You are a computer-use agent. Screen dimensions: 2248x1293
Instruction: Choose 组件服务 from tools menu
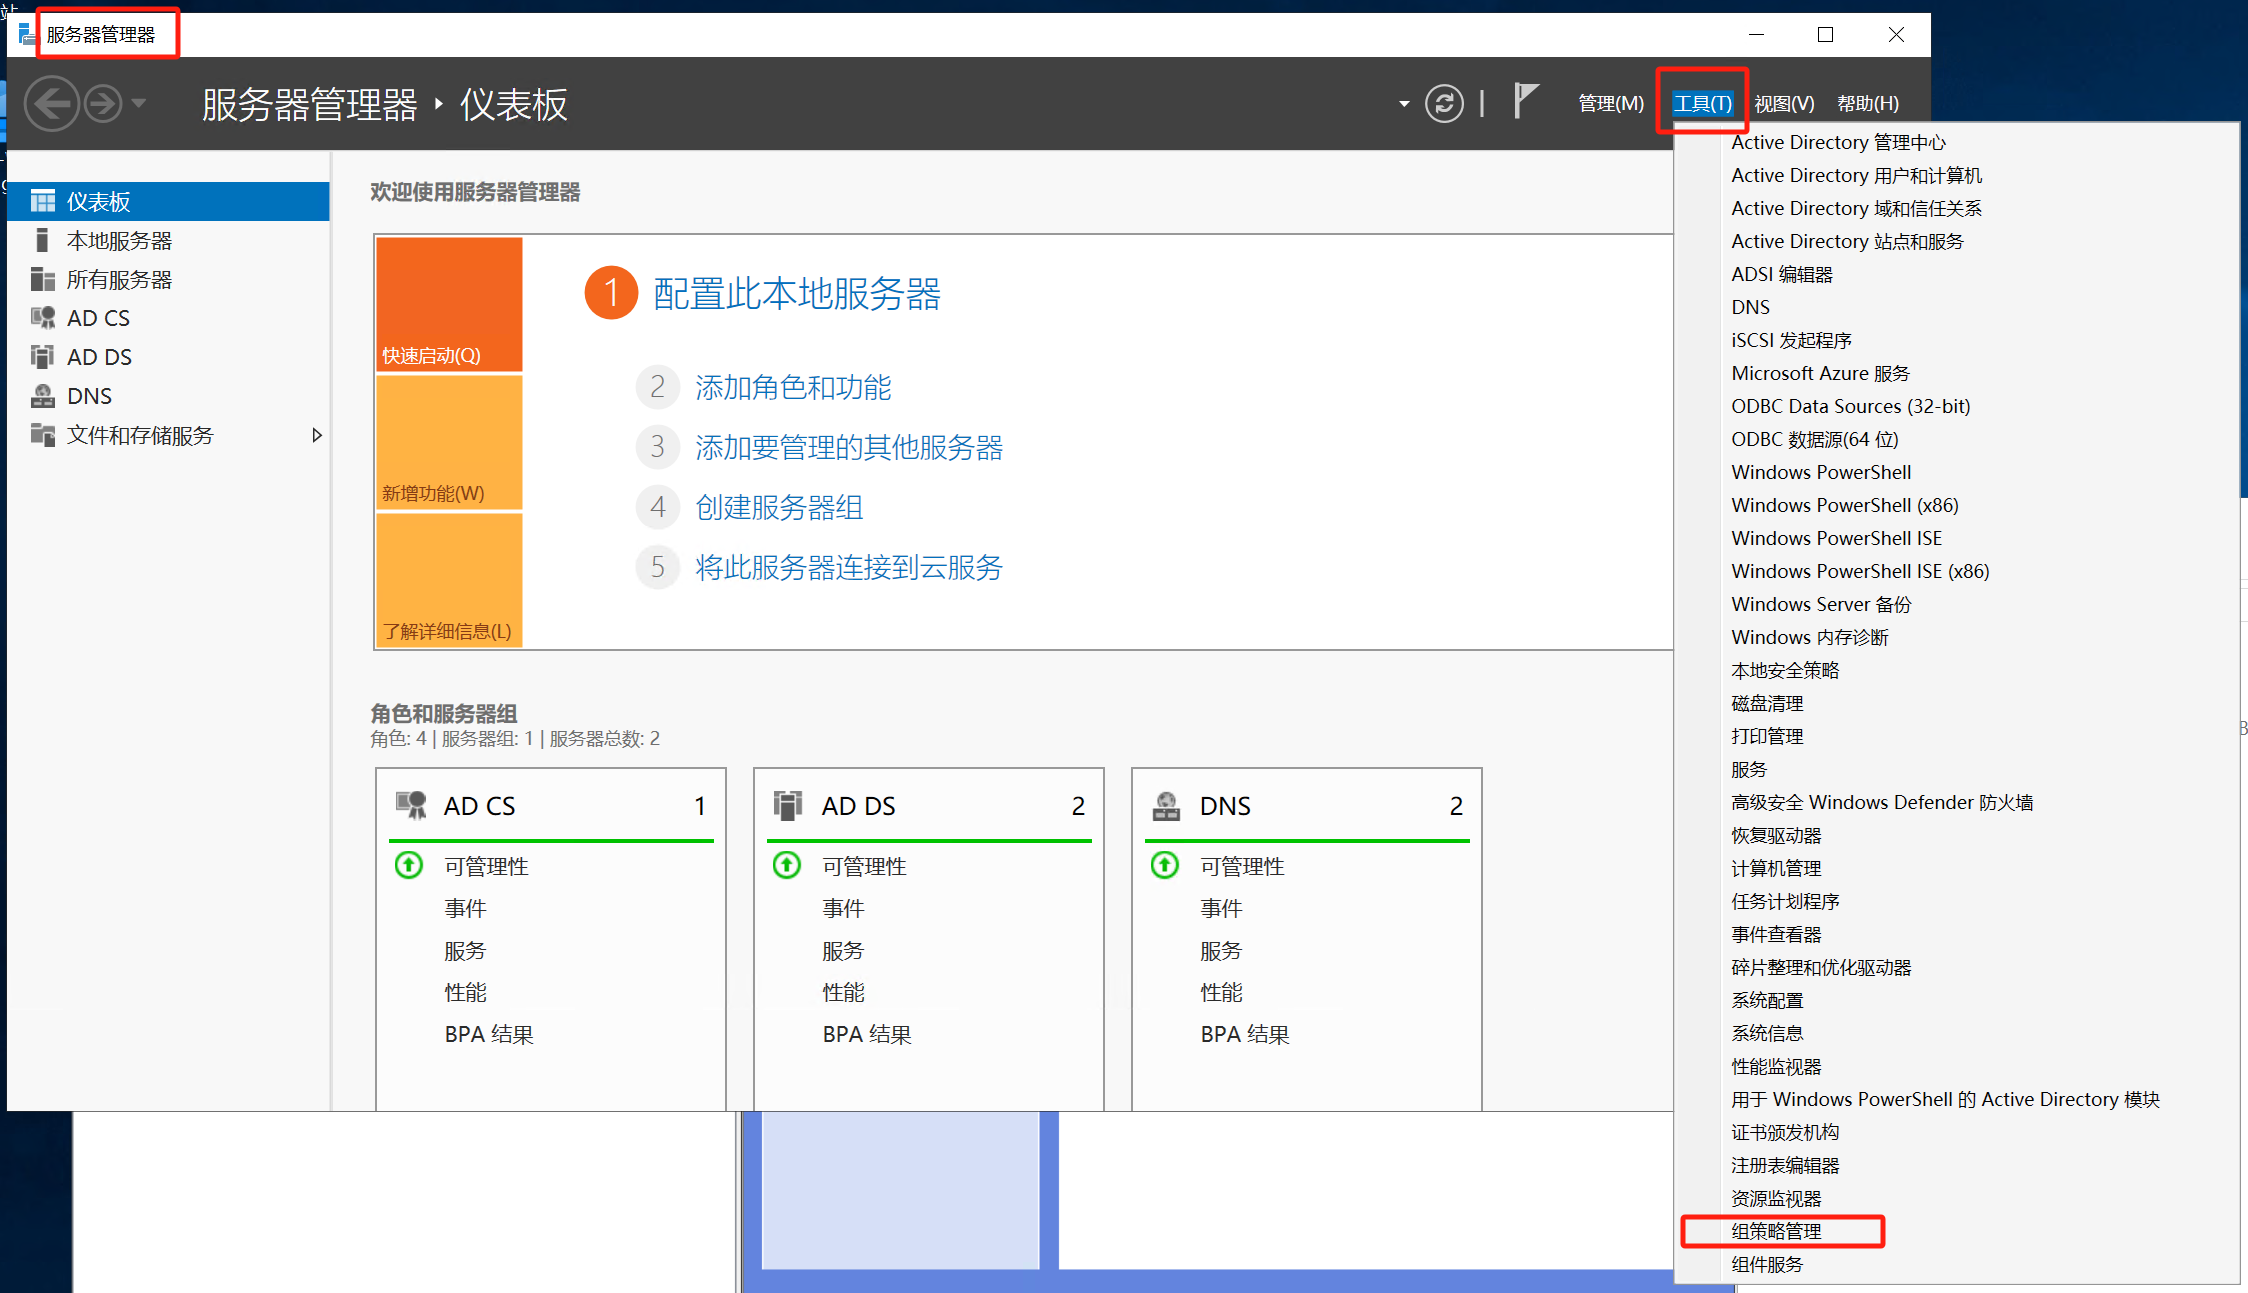coord(1767,1264)
